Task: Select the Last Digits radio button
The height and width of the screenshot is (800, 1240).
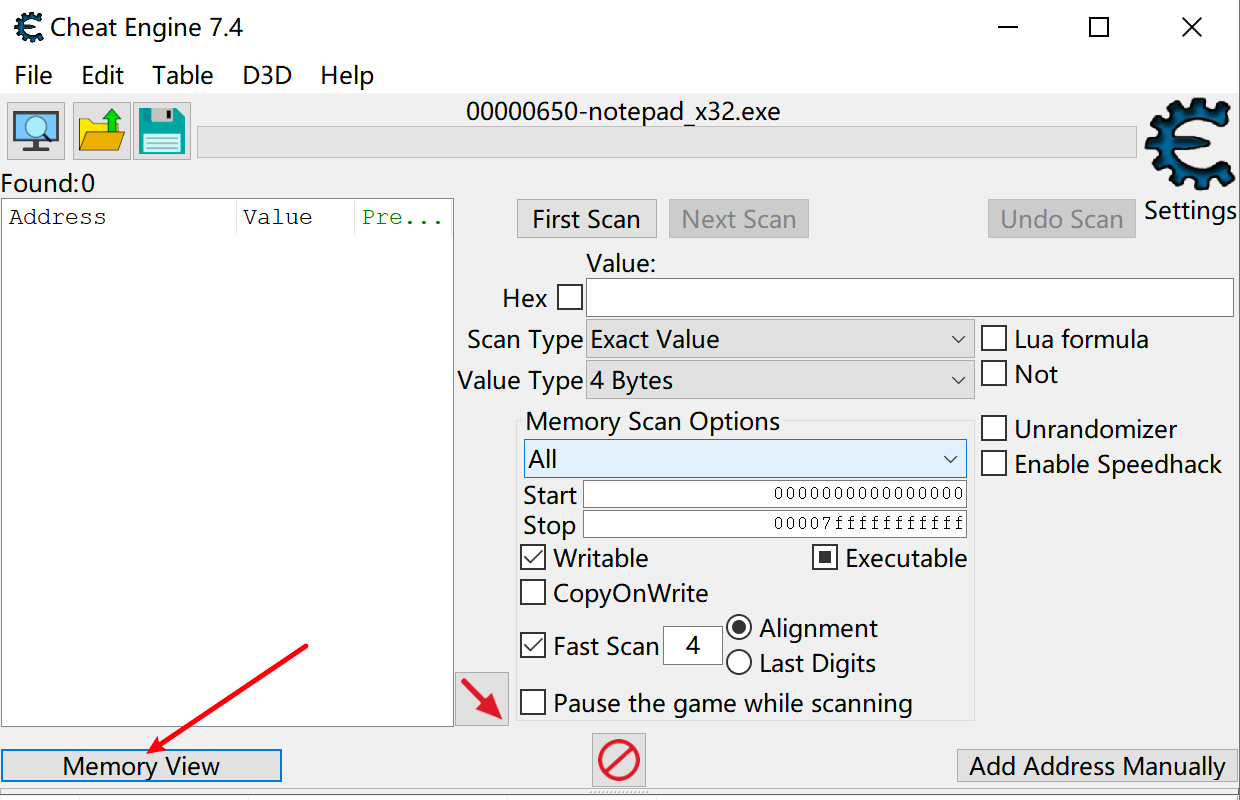Action: coord(739,663)
